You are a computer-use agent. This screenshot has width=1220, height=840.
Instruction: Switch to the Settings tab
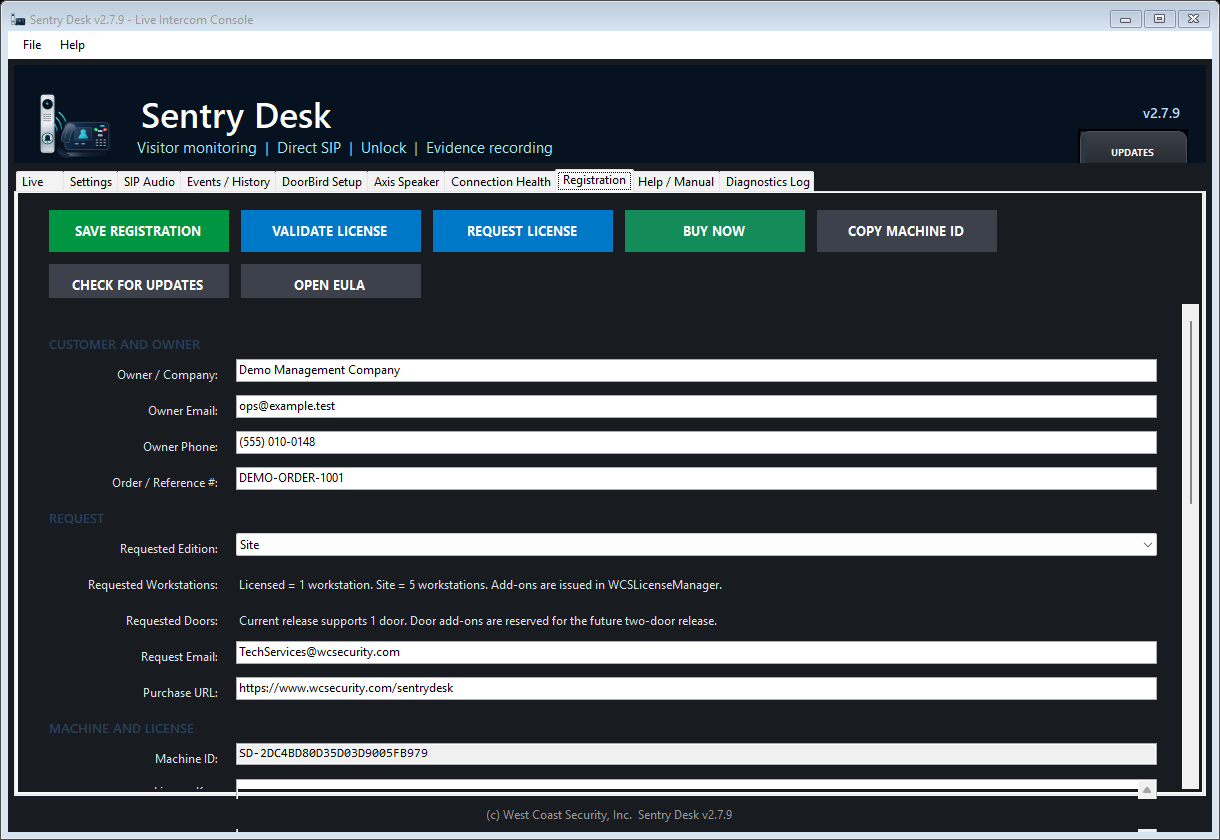click(x=91, y=182)
